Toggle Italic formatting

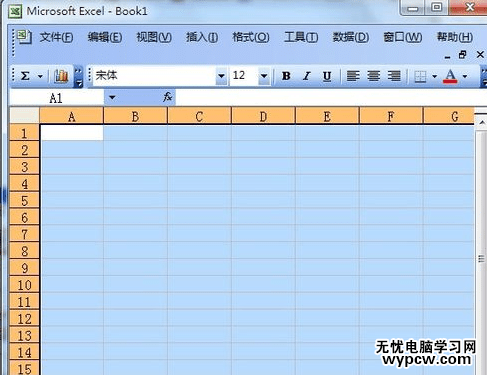tap(307, 76)
